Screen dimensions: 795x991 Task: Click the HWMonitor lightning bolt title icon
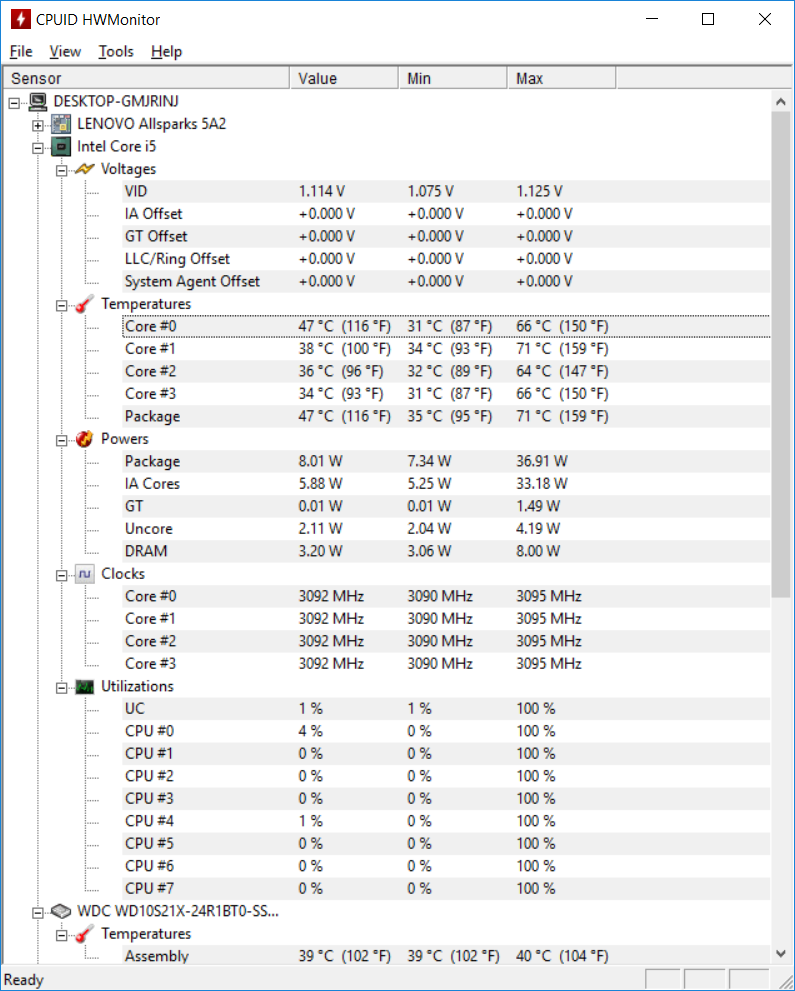coord(19,19)
